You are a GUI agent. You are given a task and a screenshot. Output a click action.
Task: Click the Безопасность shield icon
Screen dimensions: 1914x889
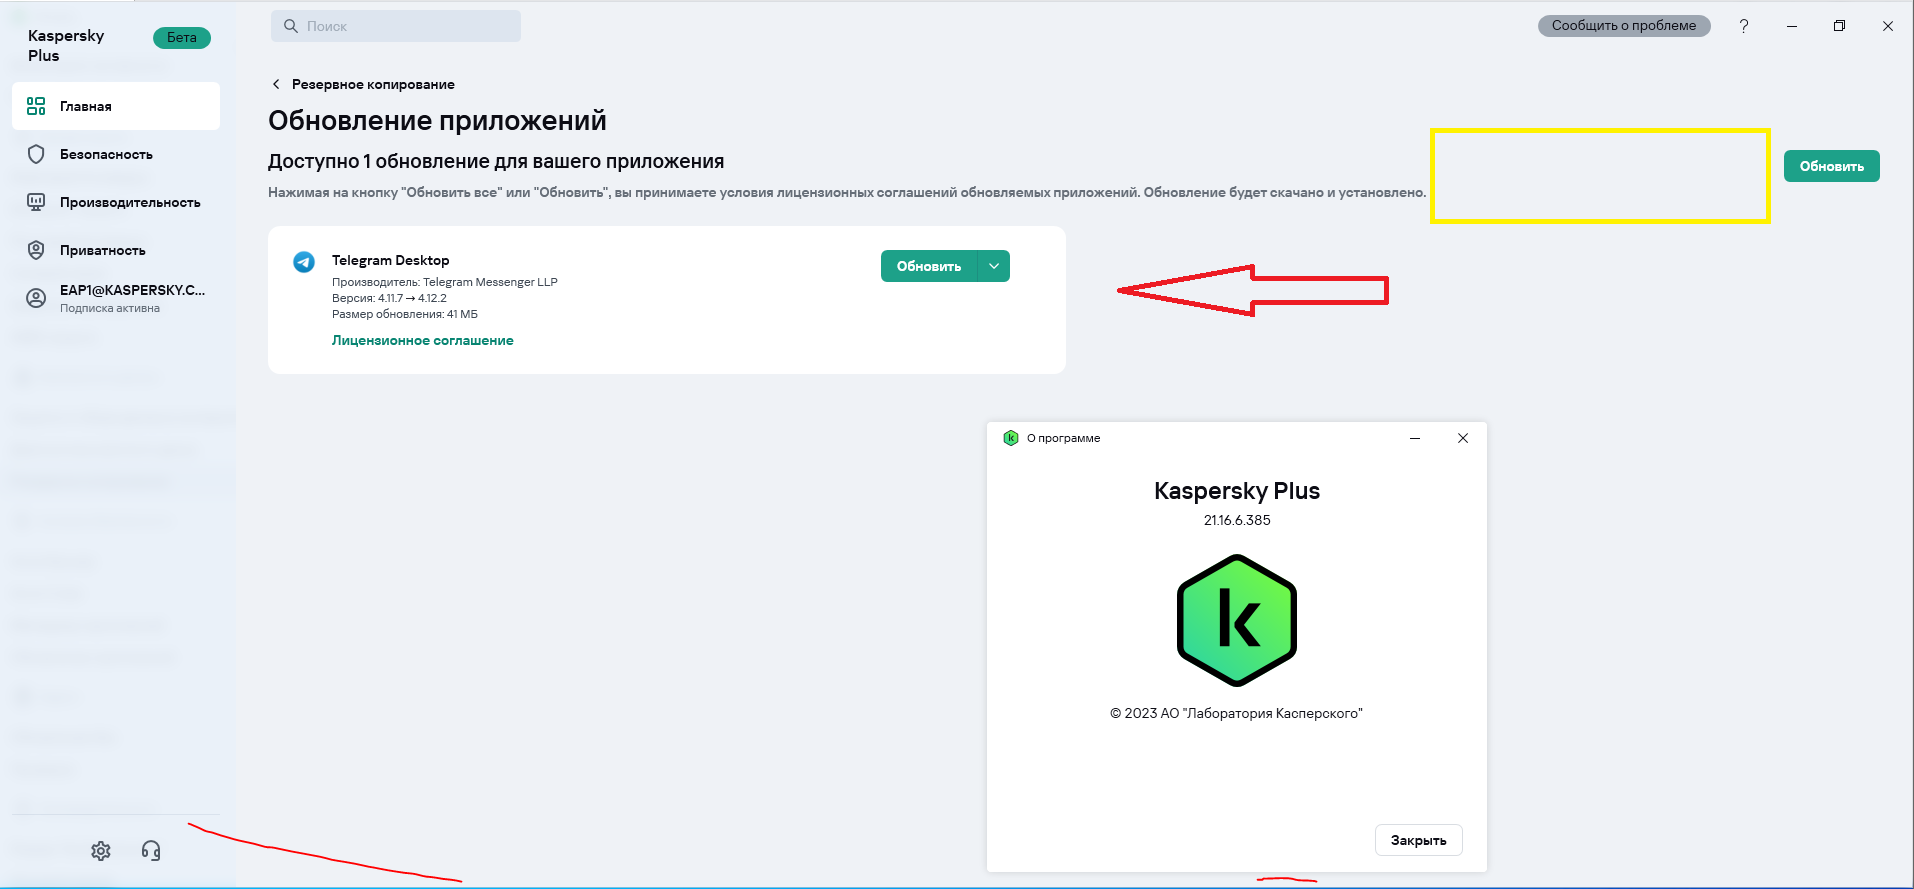[36, 154]
